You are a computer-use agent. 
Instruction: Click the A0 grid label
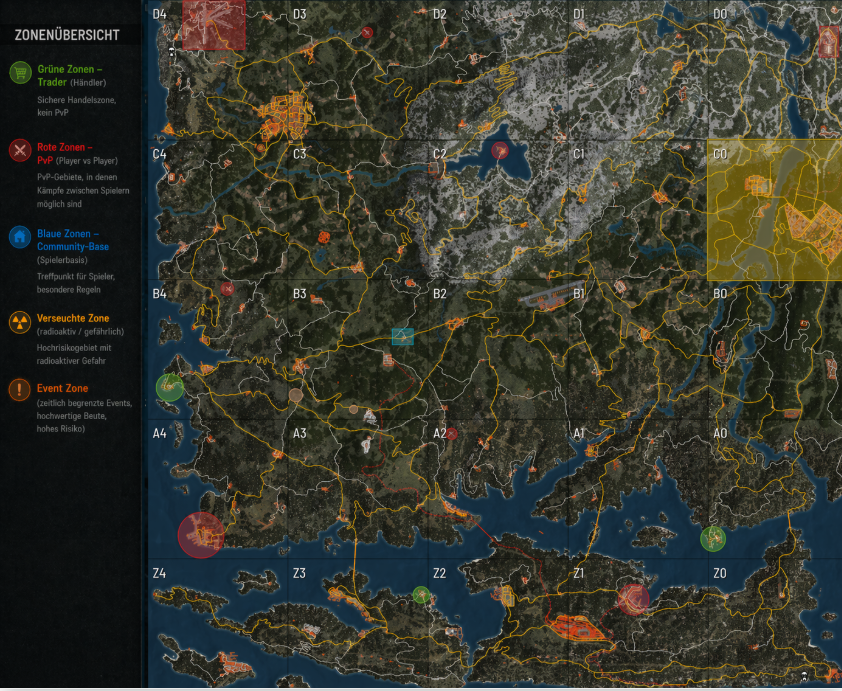click(720, 433)
